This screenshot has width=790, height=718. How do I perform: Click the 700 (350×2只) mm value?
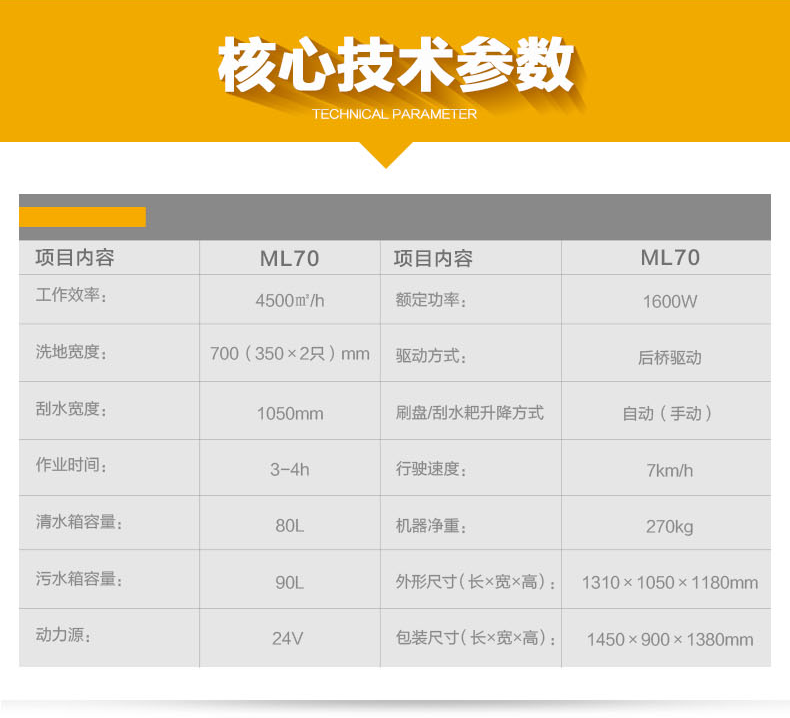pos(289,354)
